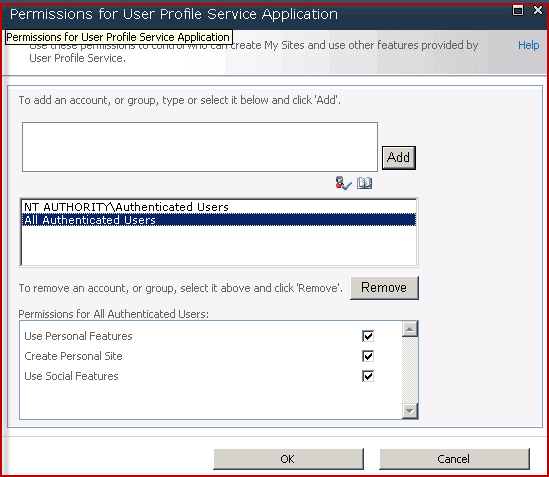
Task: Click permissions list scroll down arrow
Action: pos(410,411)
